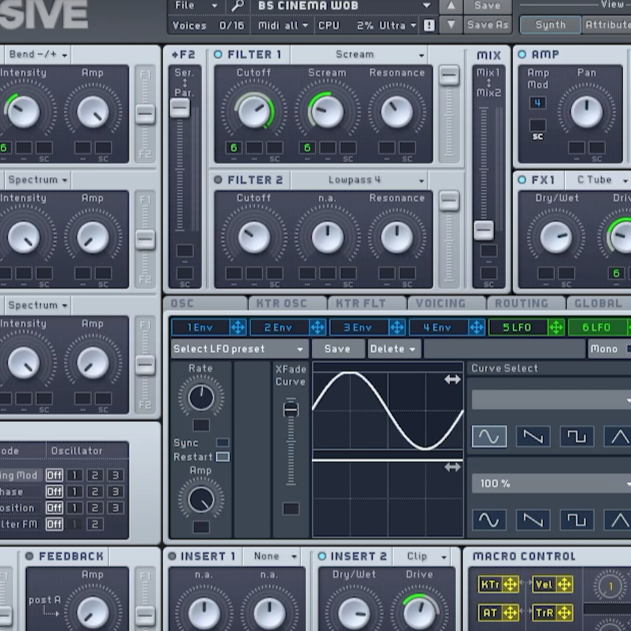Pick the sawtooth shape in lower curve row
This screenshot has height=631, width=631.
(x=533, y=520)
